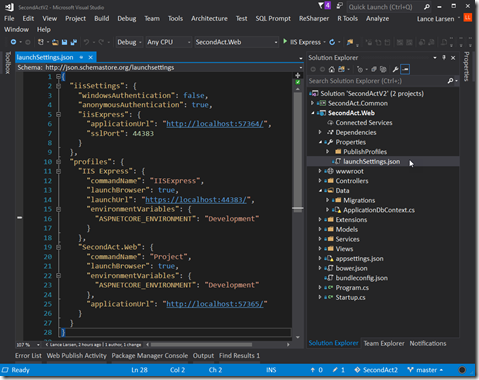Click the Quick Launch search magnifier icon

427,7
